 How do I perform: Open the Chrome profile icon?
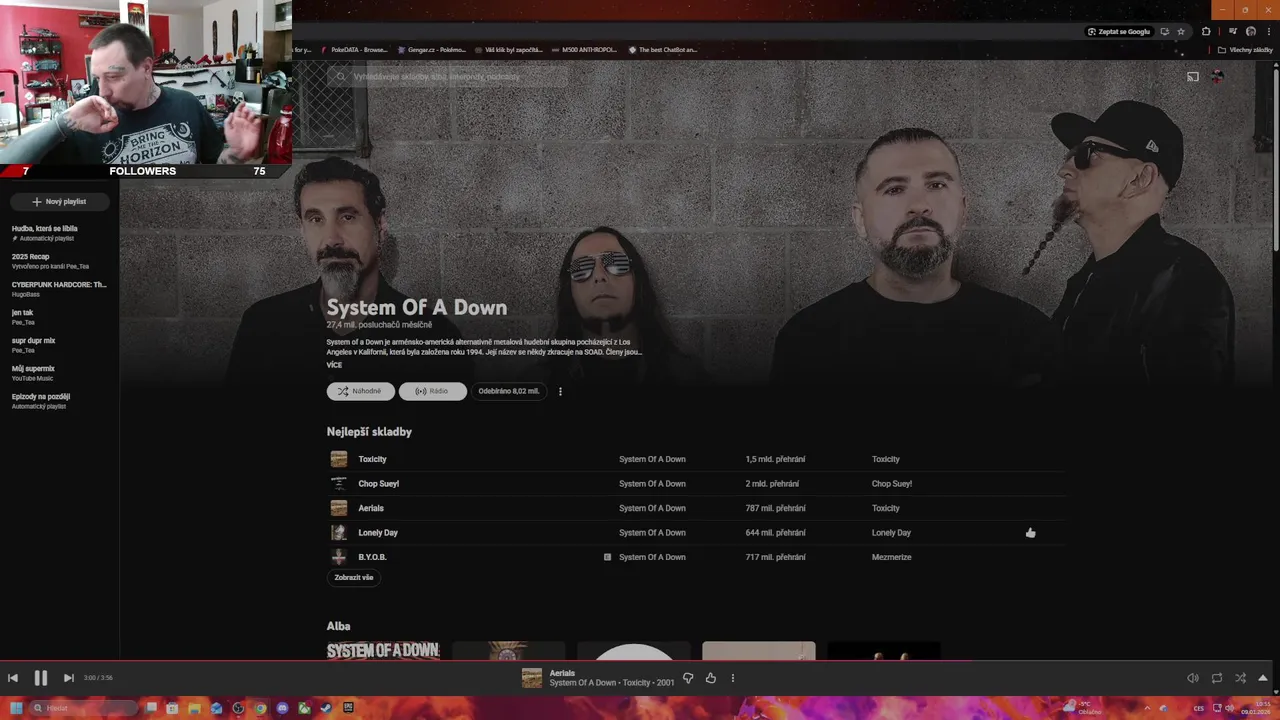tap(1251, 31)
